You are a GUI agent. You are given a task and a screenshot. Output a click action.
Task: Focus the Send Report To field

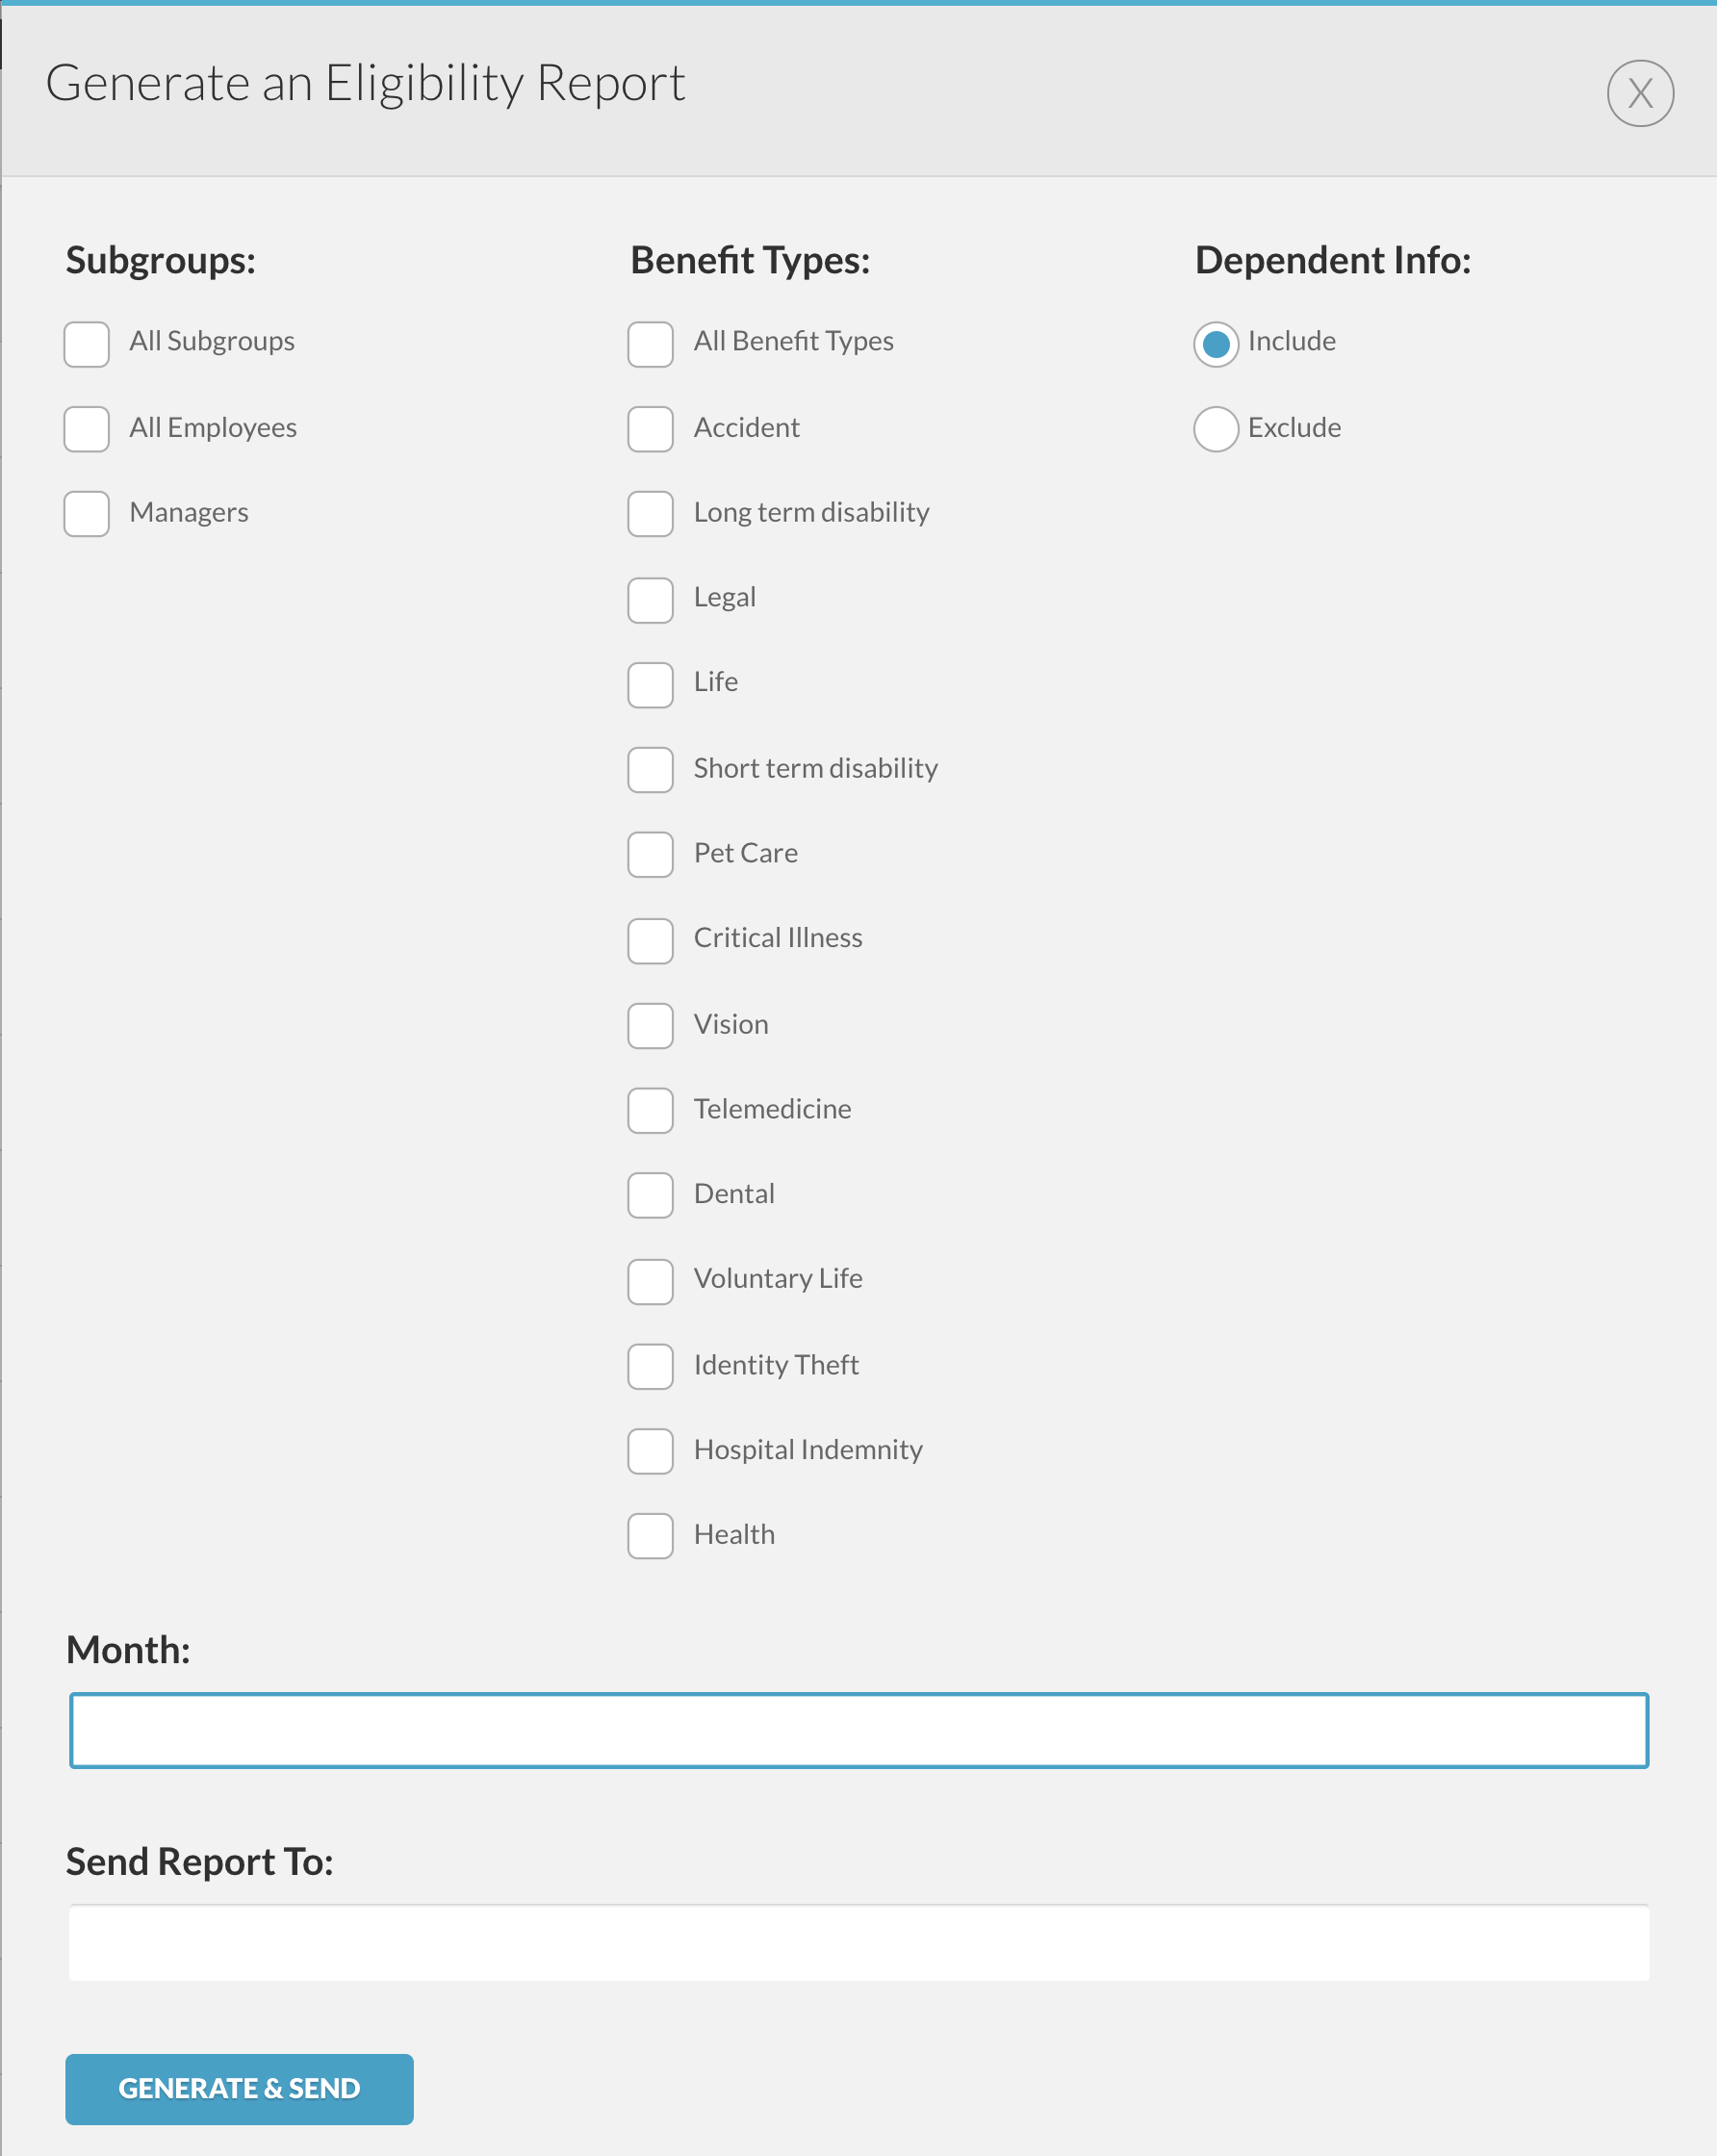click(859, 1943)
